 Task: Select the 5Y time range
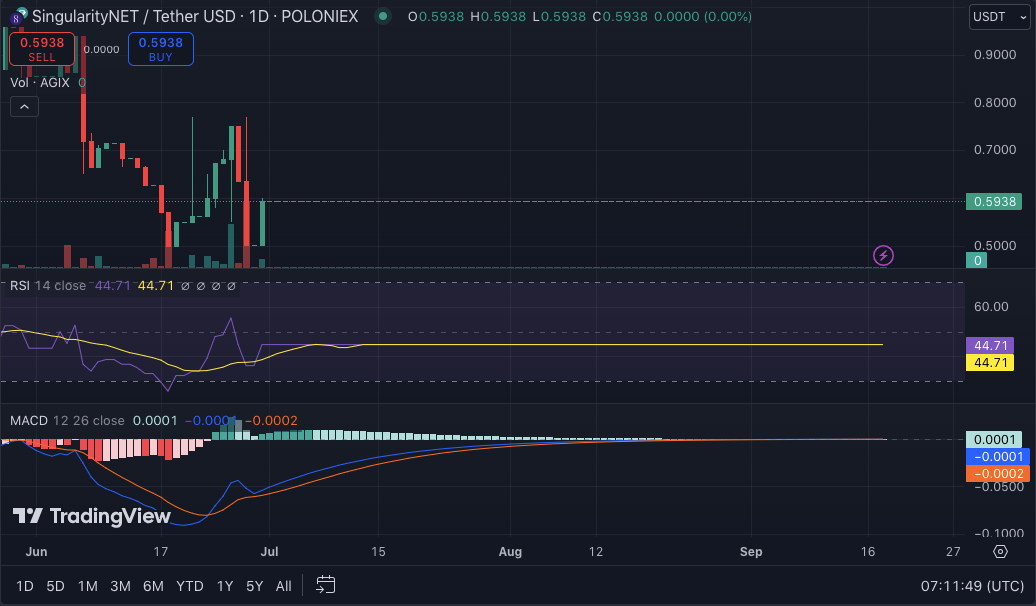coord(254,586)
